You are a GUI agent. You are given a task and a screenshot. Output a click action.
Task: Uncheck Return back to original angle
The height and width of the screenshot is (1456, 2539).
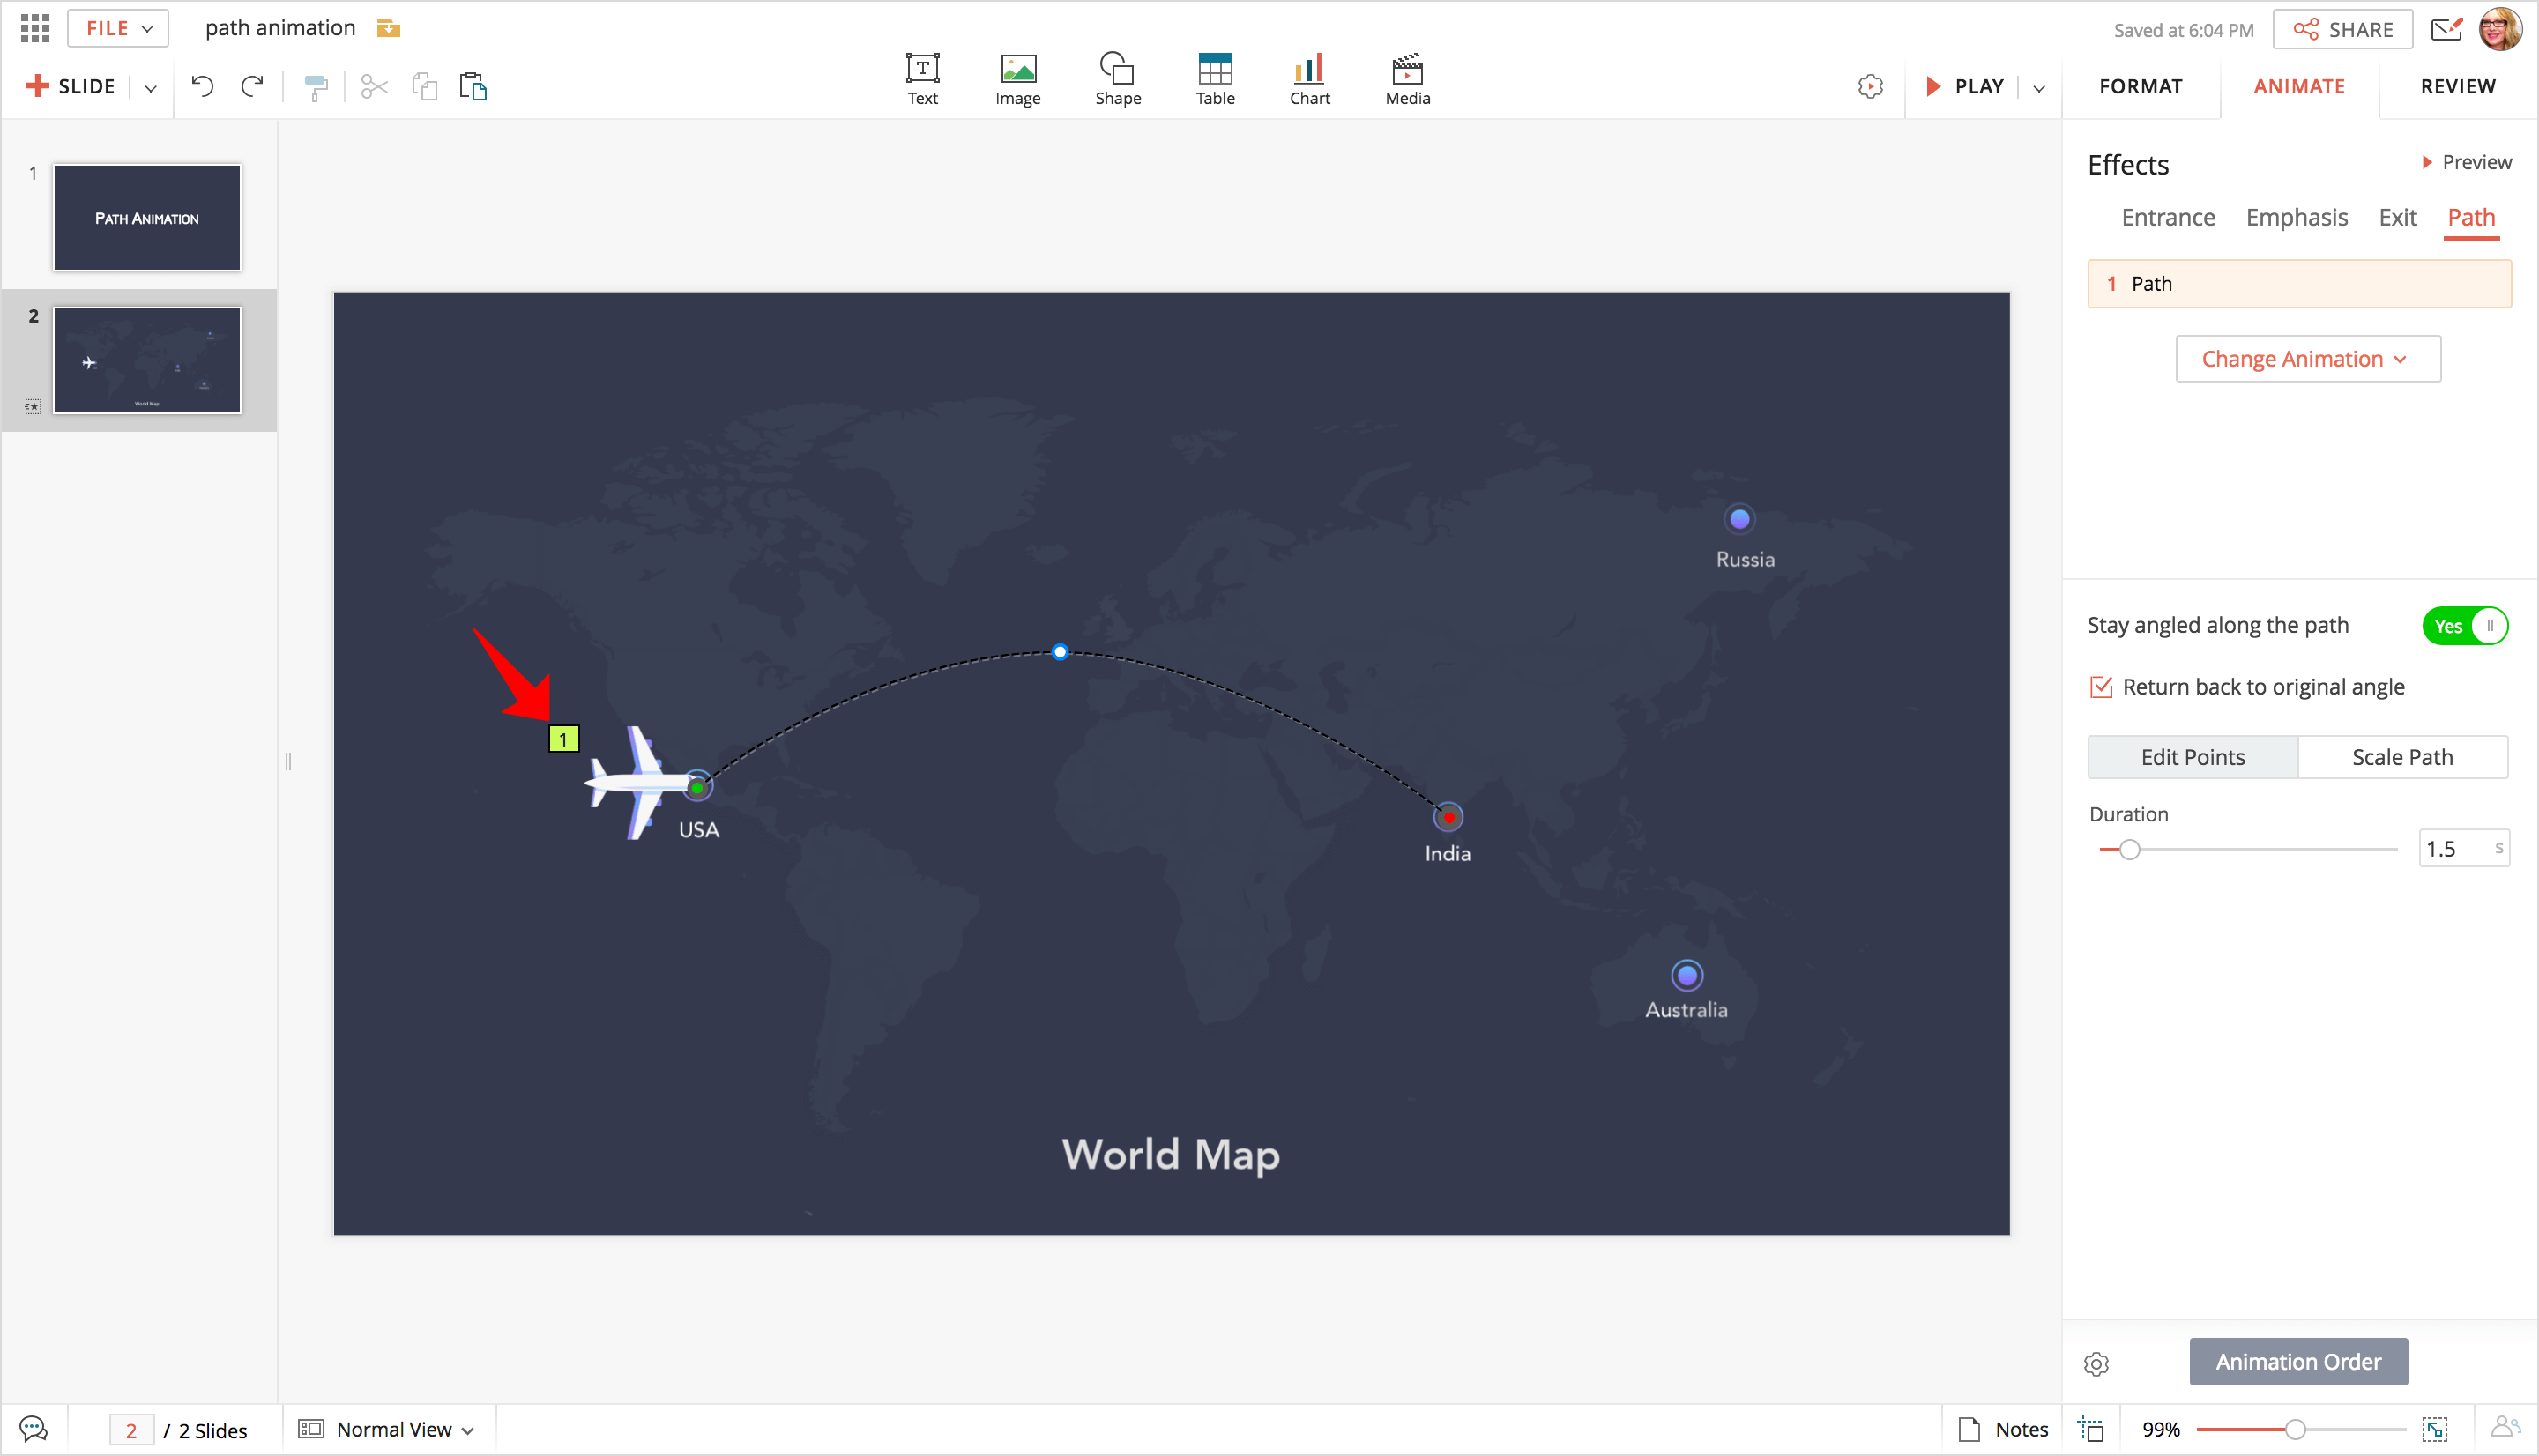click(2101, 687)
